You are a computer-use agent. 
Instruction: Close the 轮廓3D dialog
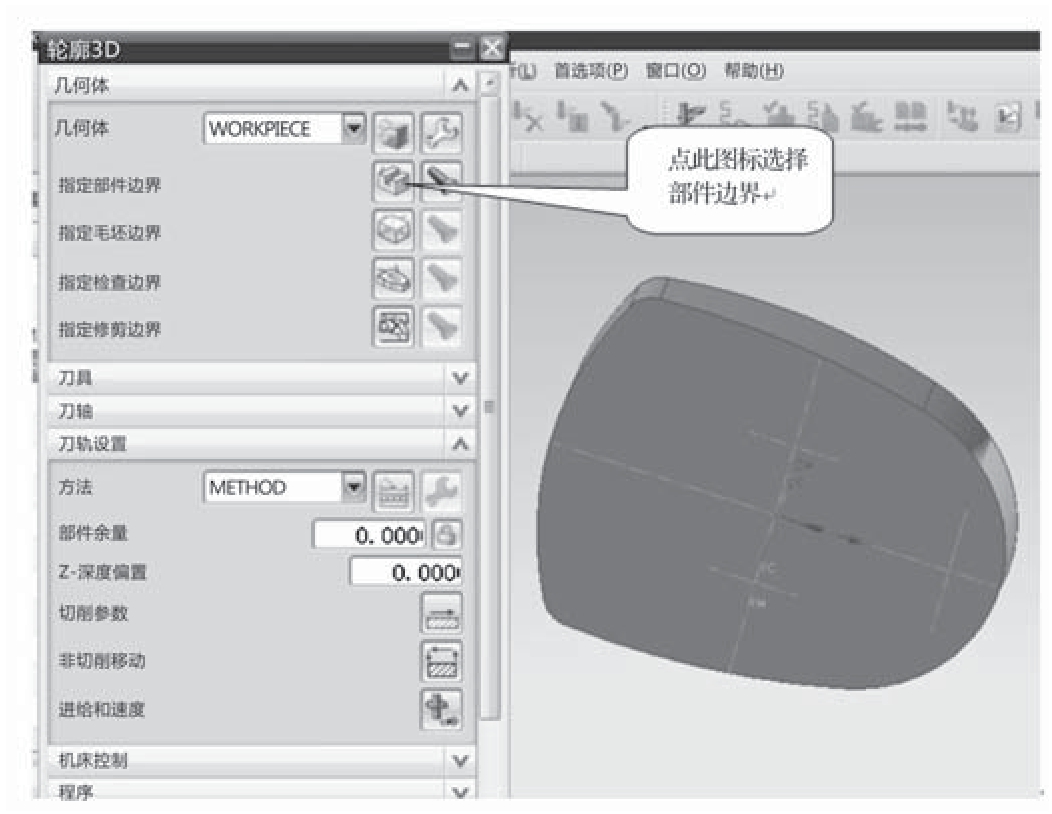tap(492, 48)
